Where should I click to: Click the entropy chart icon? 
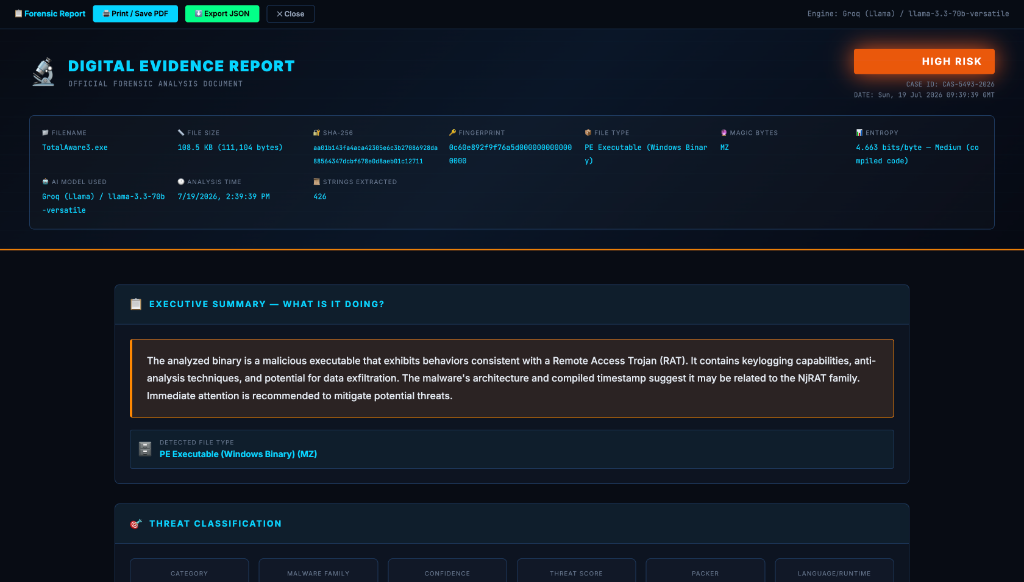click(859, 133)
